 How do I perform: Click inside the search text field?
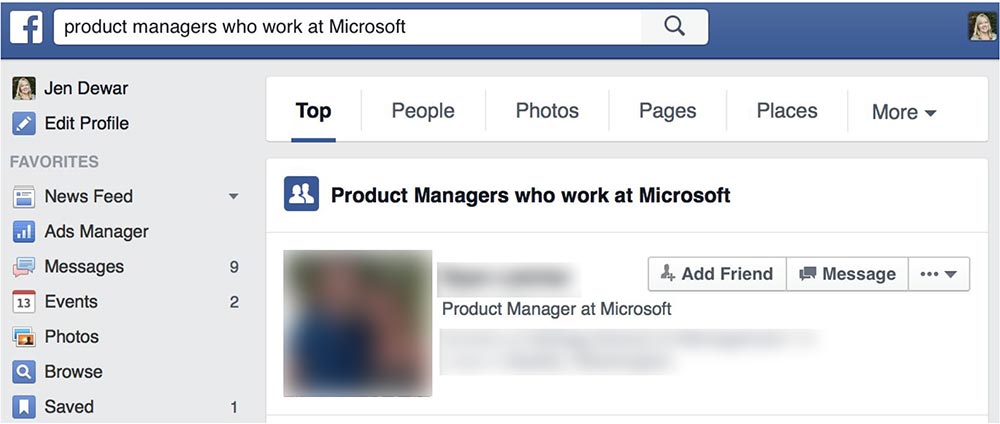coord(348,27)
